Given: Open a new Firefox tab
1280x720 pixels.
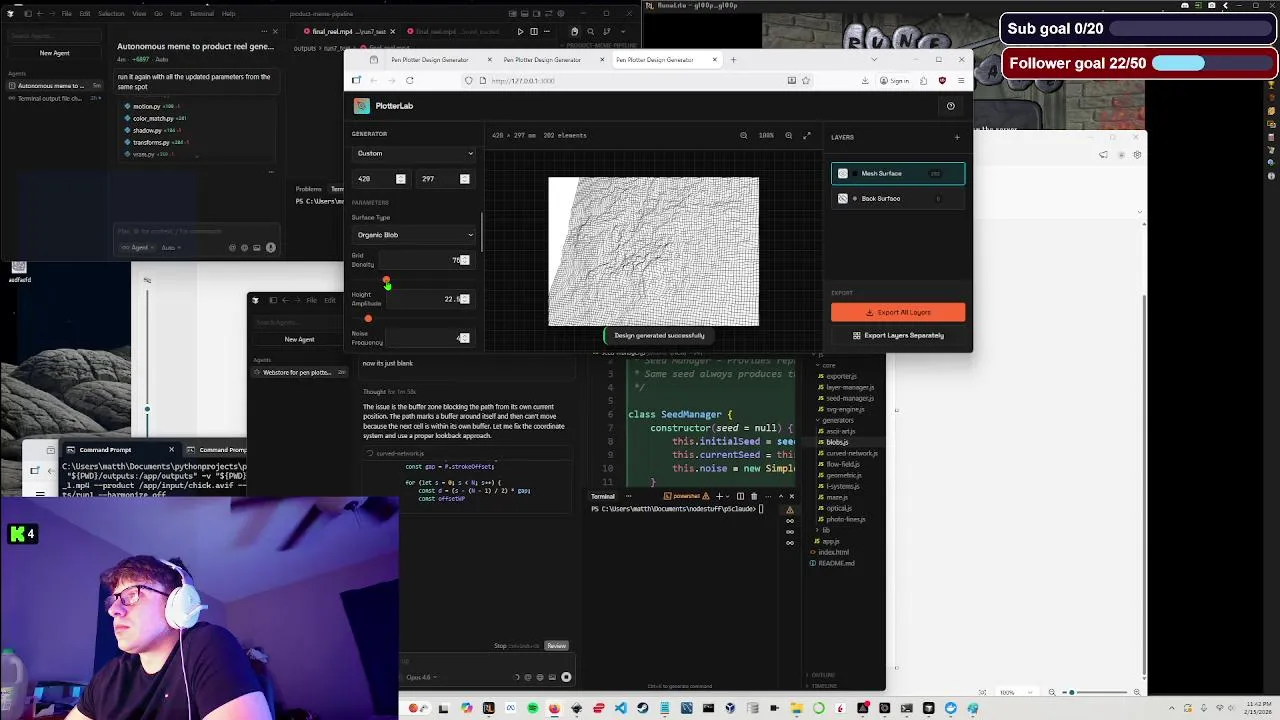Looking at the screenshot, I should (733, 60).
